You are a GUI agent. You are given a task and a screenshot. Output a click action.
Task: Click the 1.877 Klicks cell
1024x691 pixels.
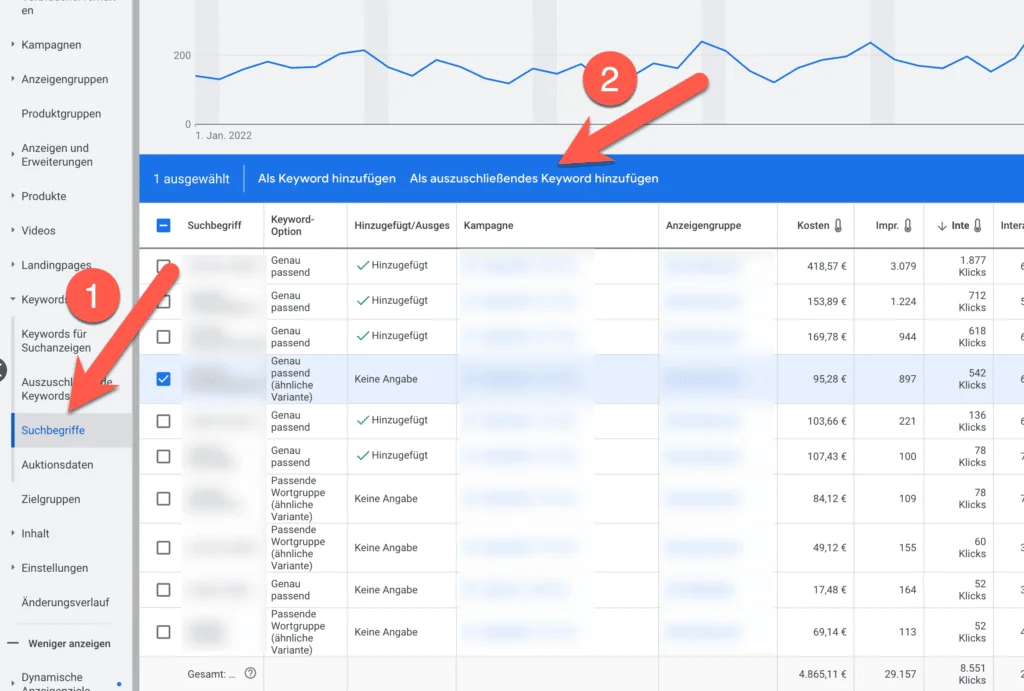coord(972,266)
